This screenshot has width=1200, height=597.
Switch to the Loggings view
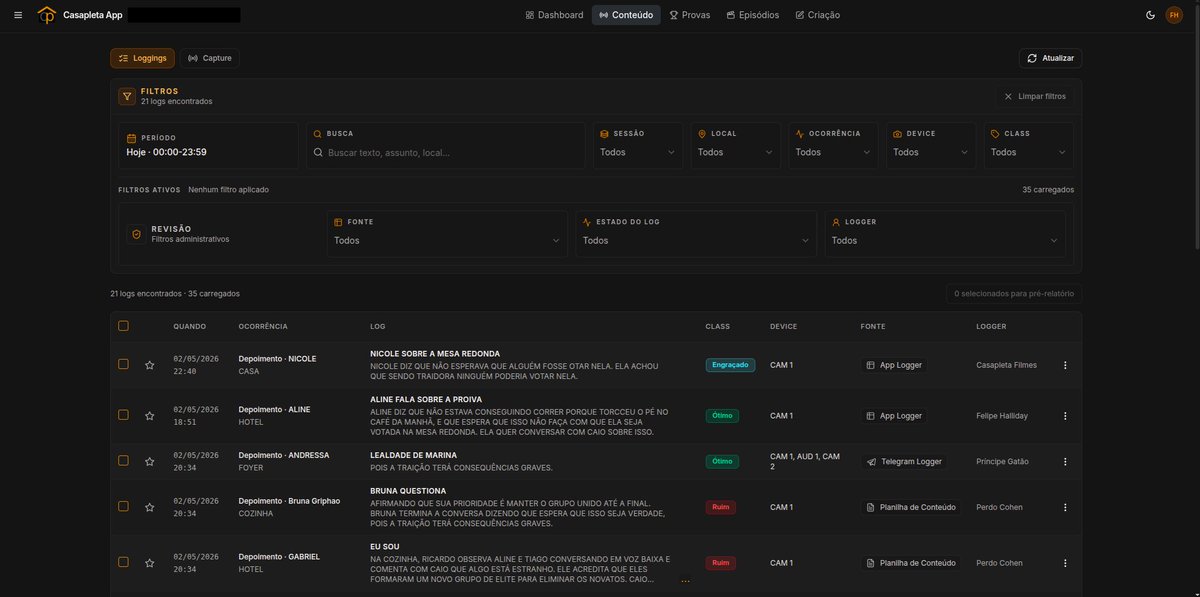pyautogui.click(x=142, y=58)
